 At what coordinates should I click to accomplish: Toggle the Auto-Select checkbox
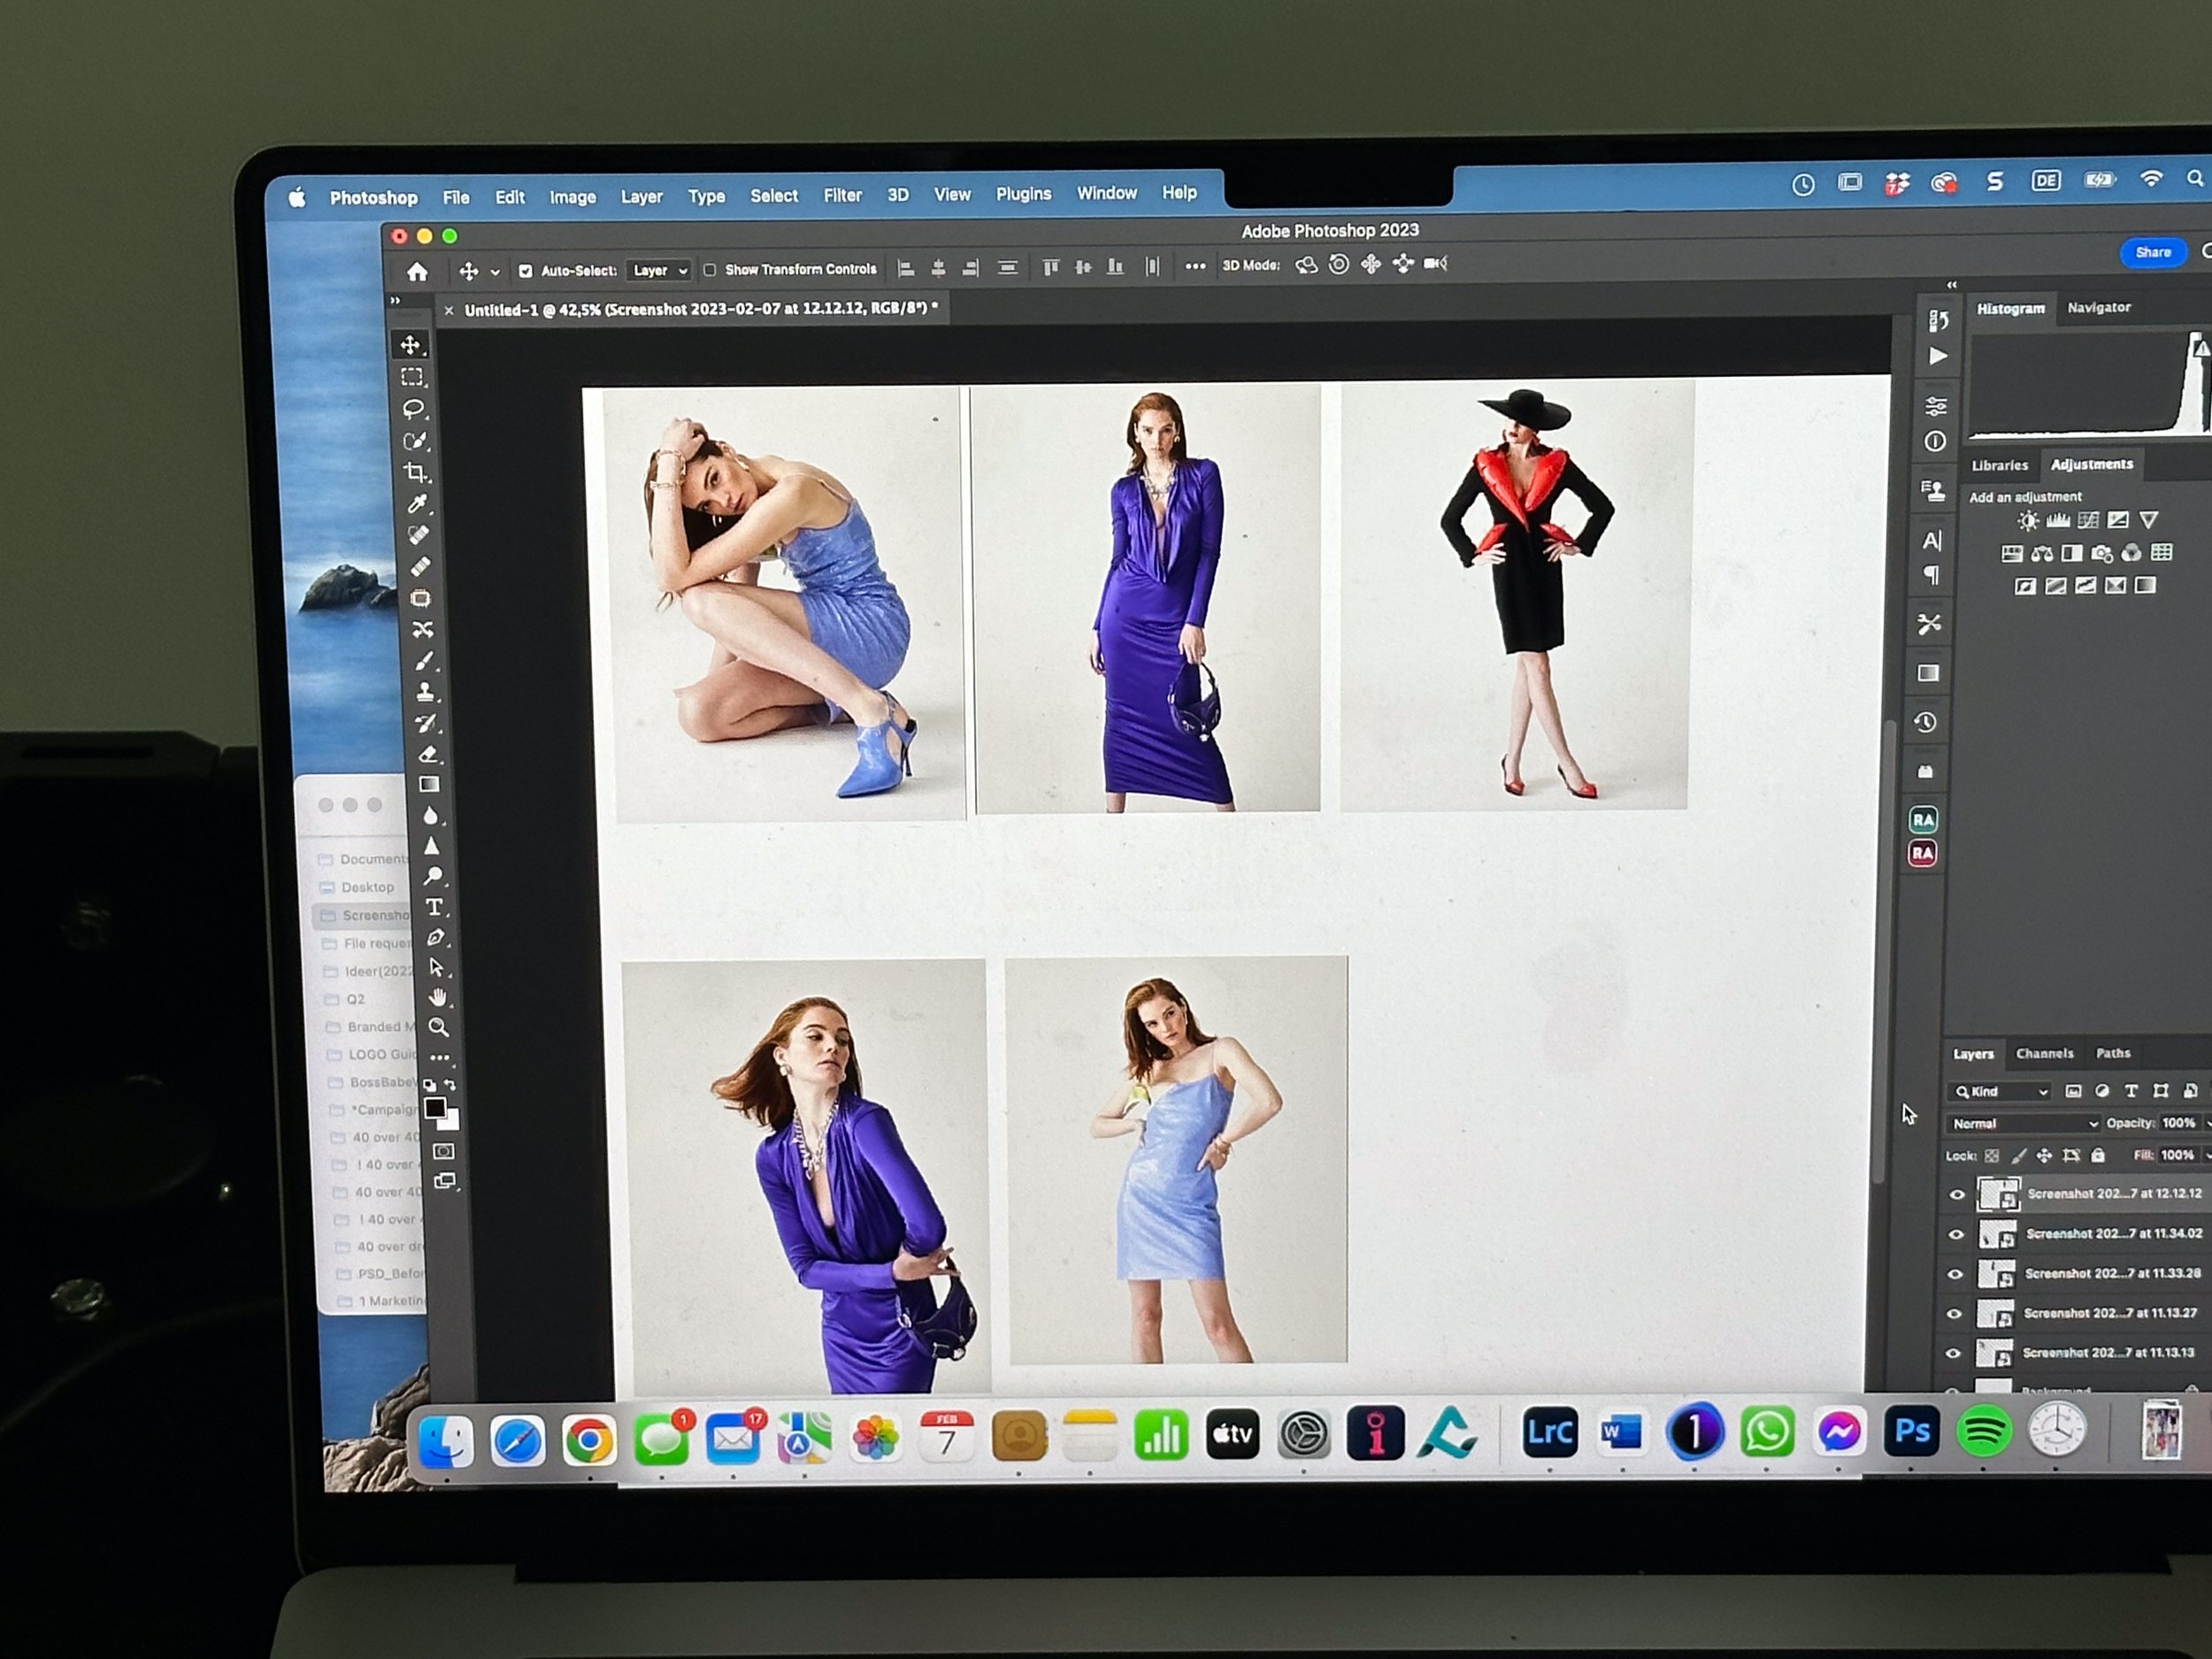point(525,271)
